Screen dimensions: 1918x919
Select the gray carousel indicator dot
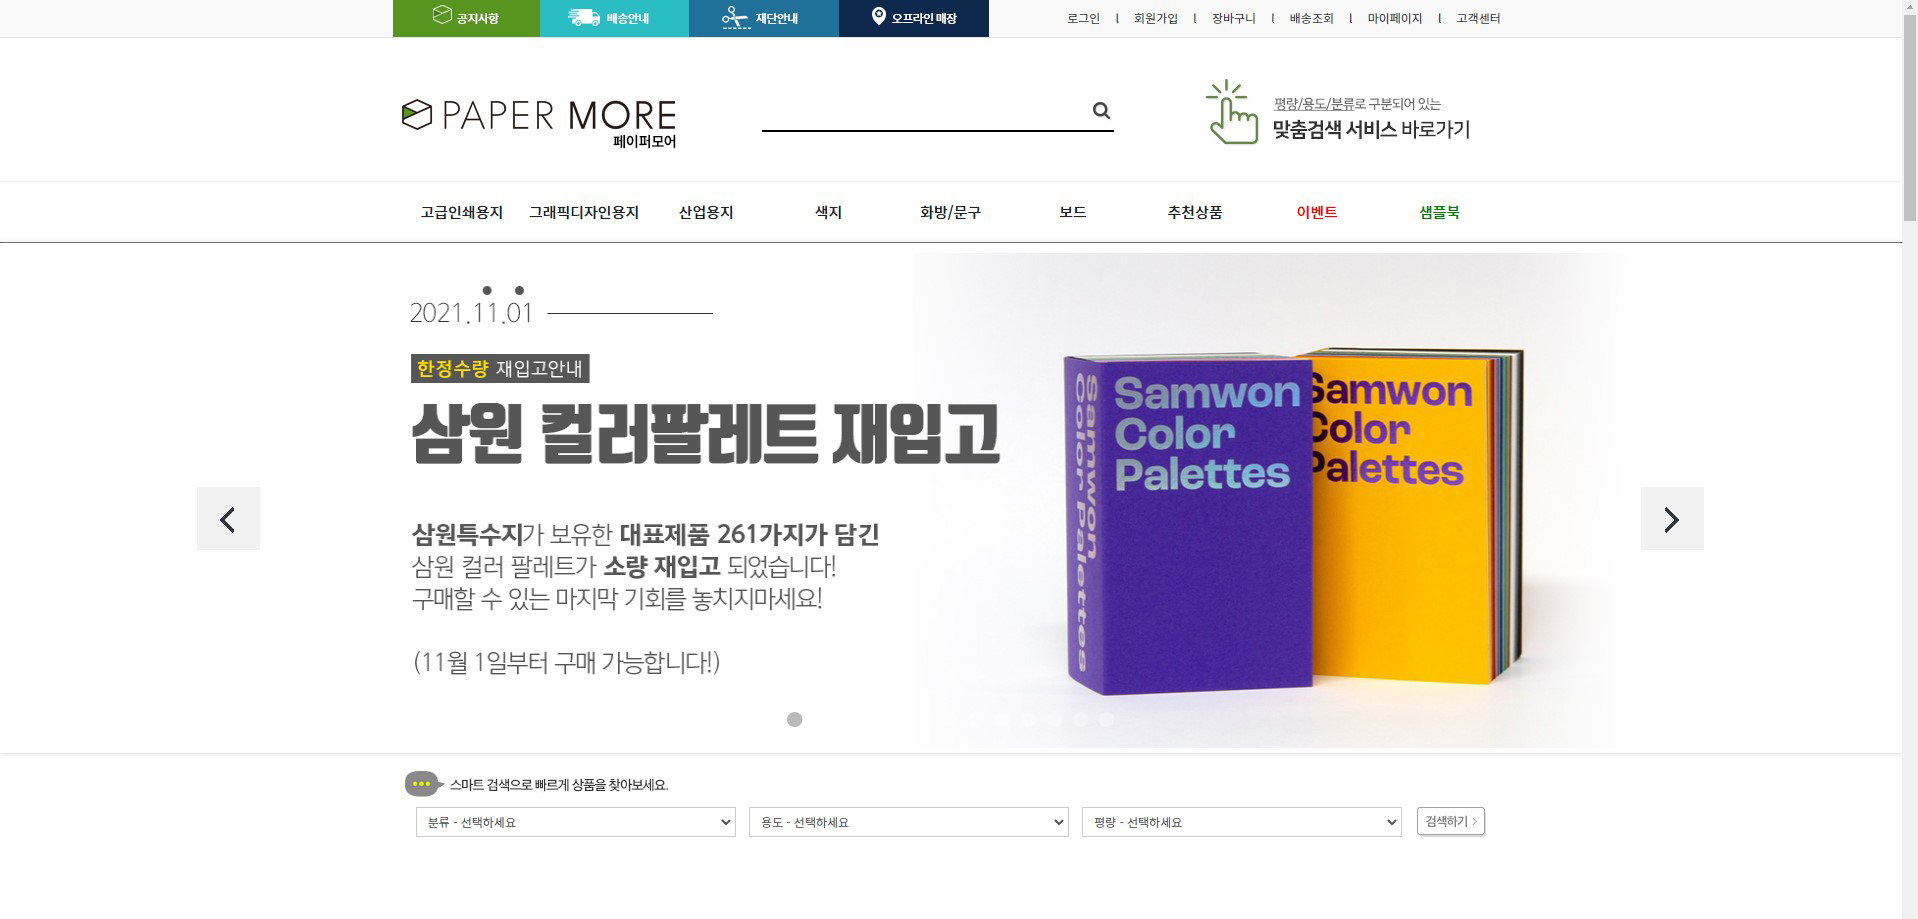(794, 719)
